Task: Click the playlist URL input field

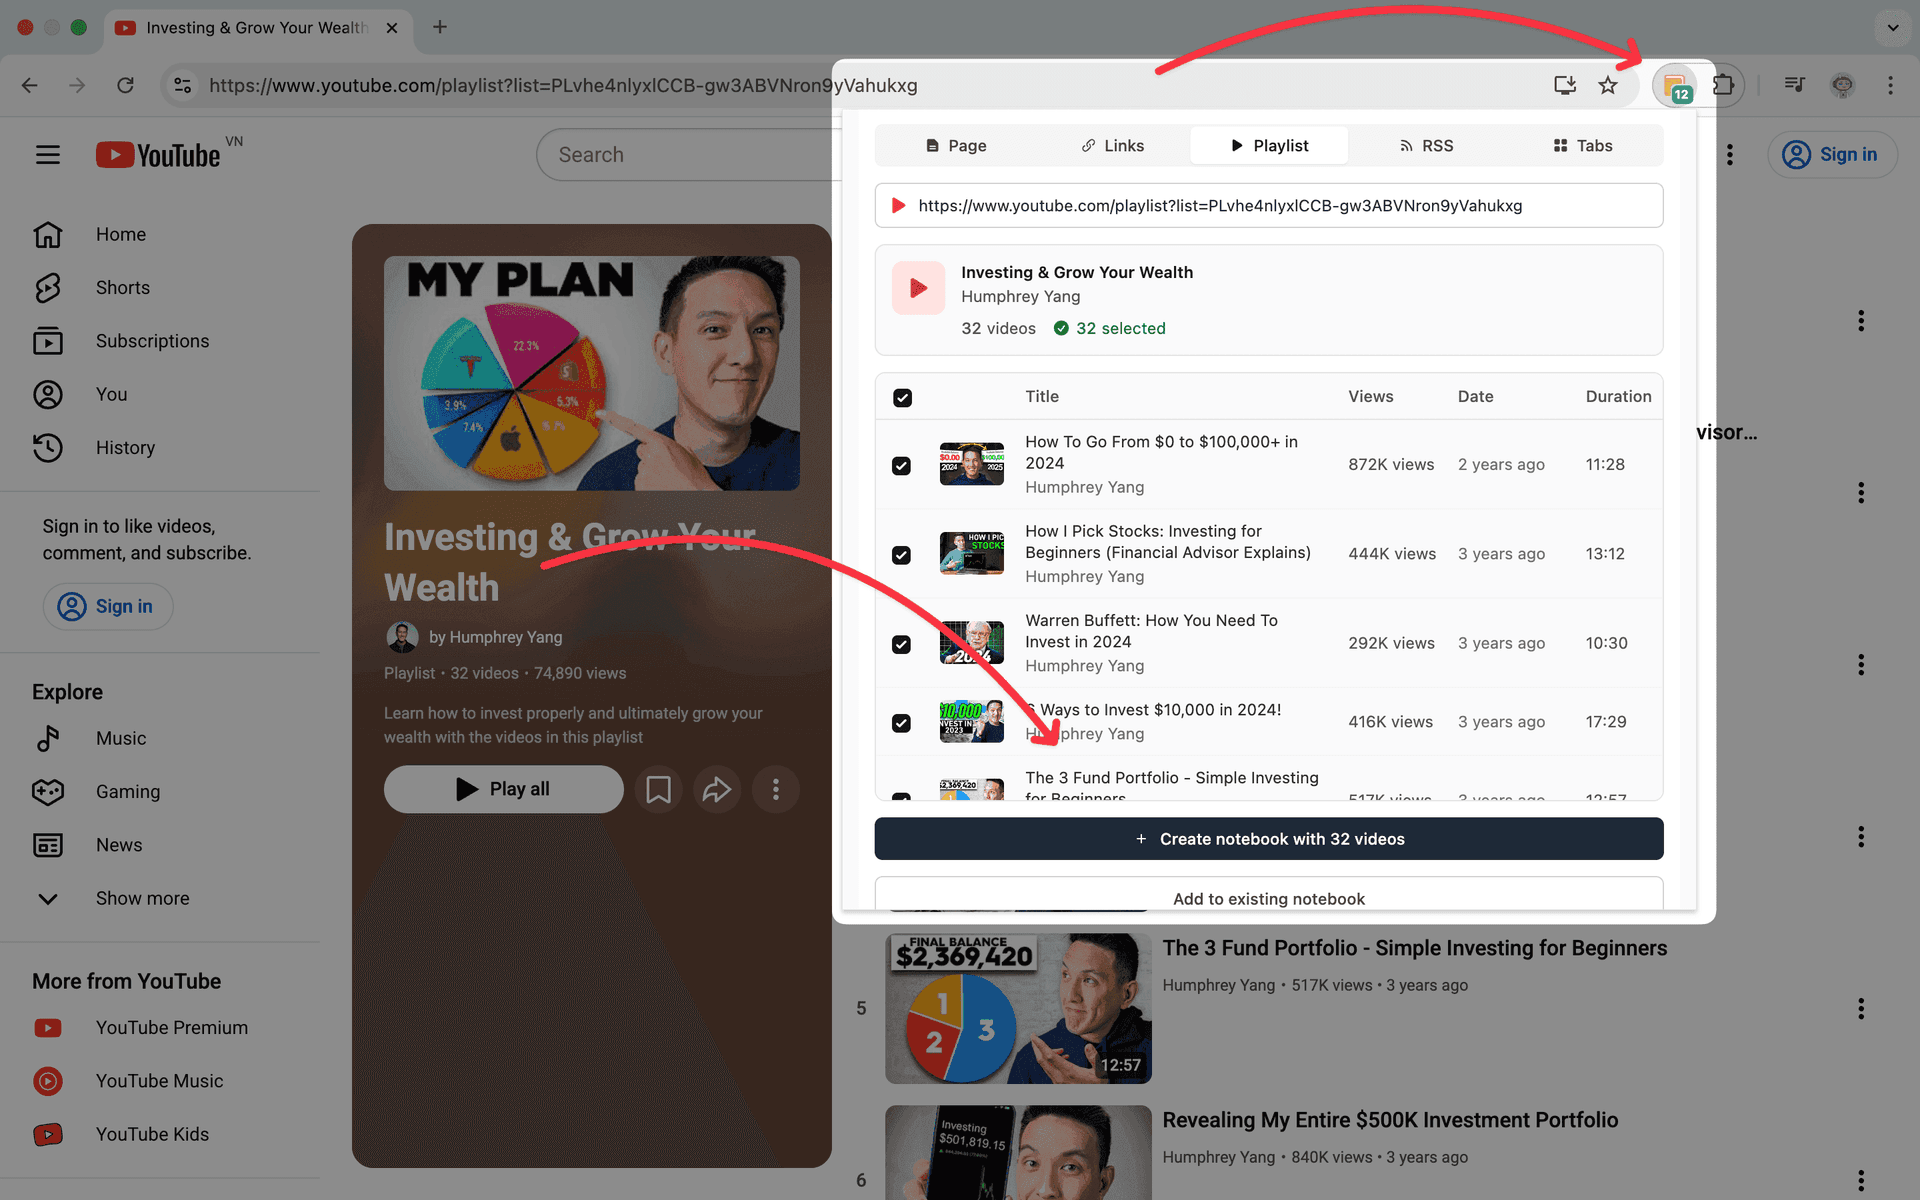Action: [x=1268, y=205]
